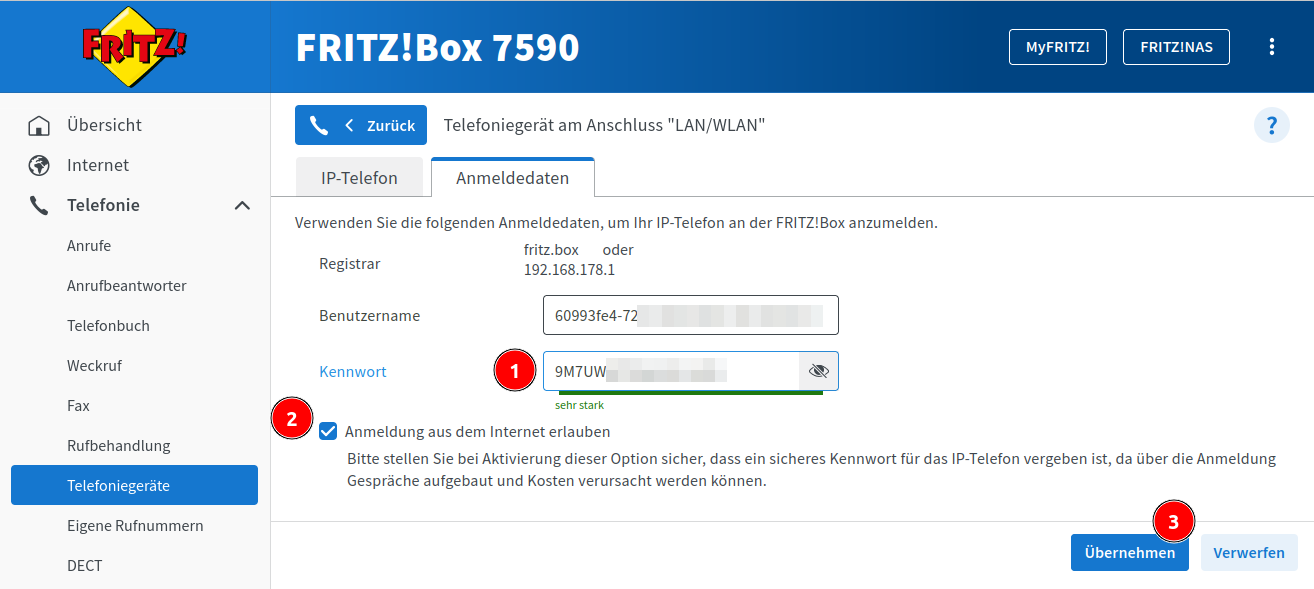This screenshot has width=1314, height=589.
Task: Switch to the IP-Telefon tab
Action: [359, 178]
